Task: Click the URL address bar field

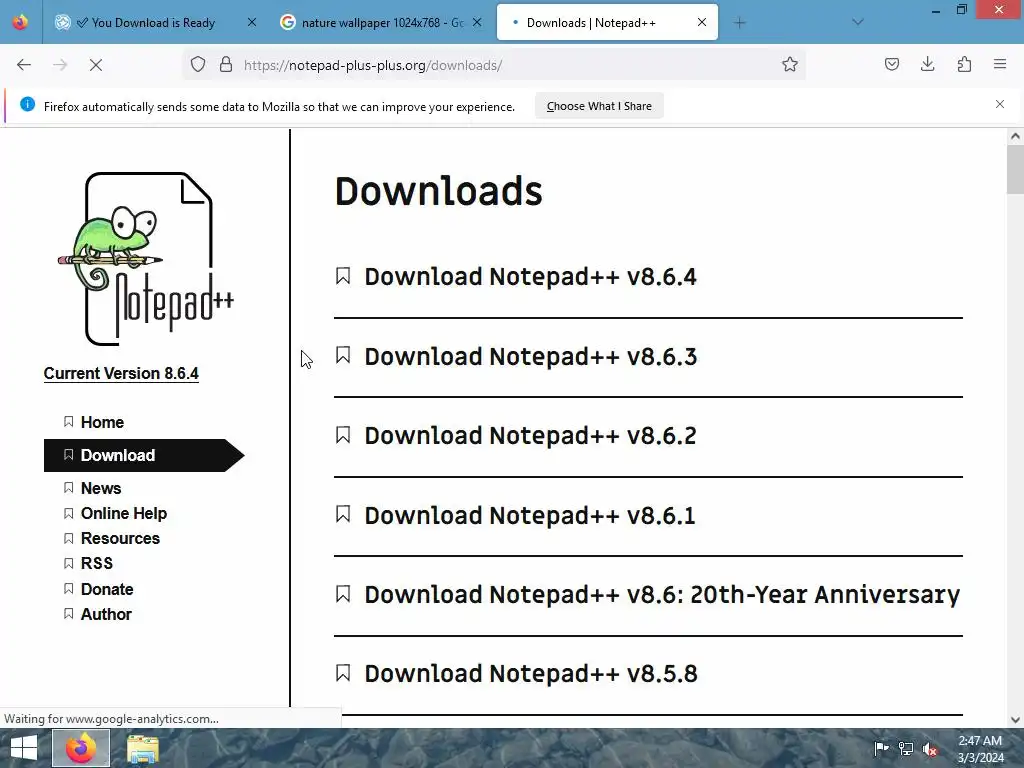Action: tap(493, 65)
